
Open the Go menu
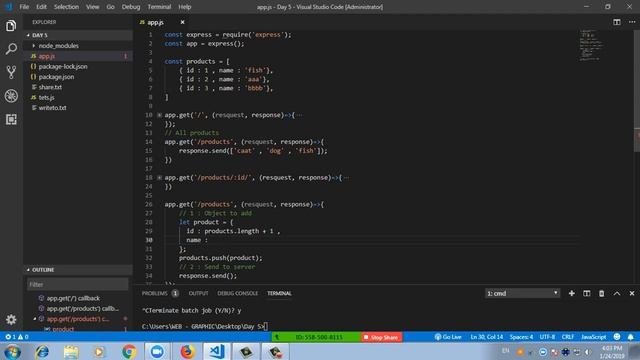pos(110,7)
